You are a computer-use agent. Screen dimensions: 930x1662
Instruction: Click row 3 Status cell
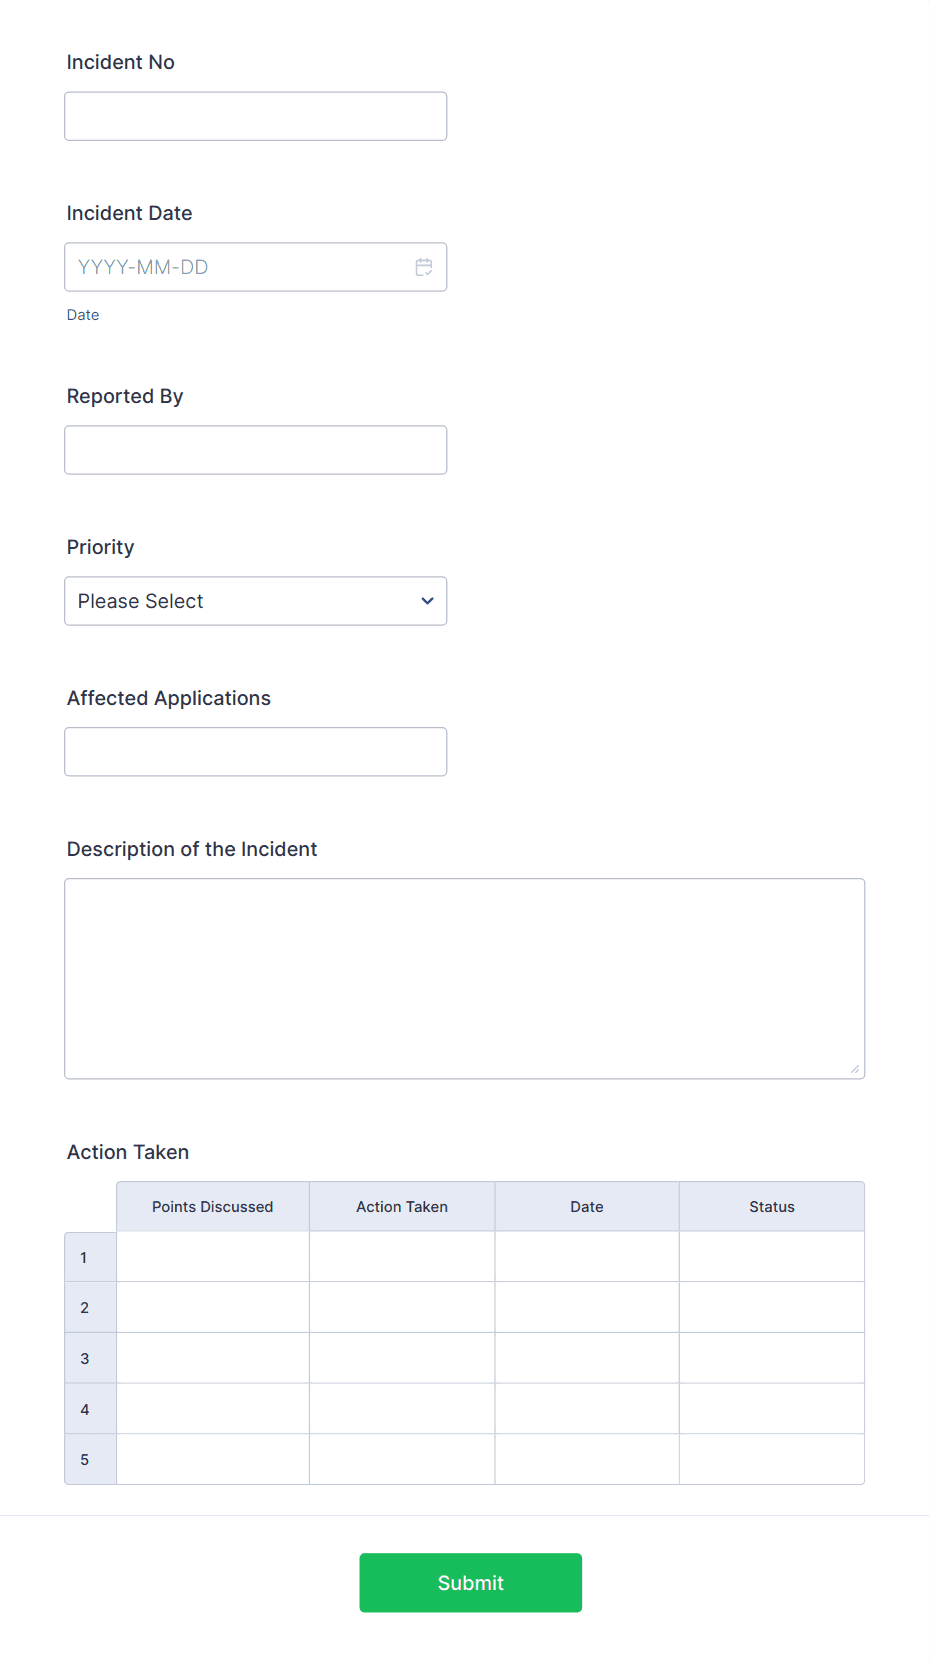click(x=771, y=1357)
